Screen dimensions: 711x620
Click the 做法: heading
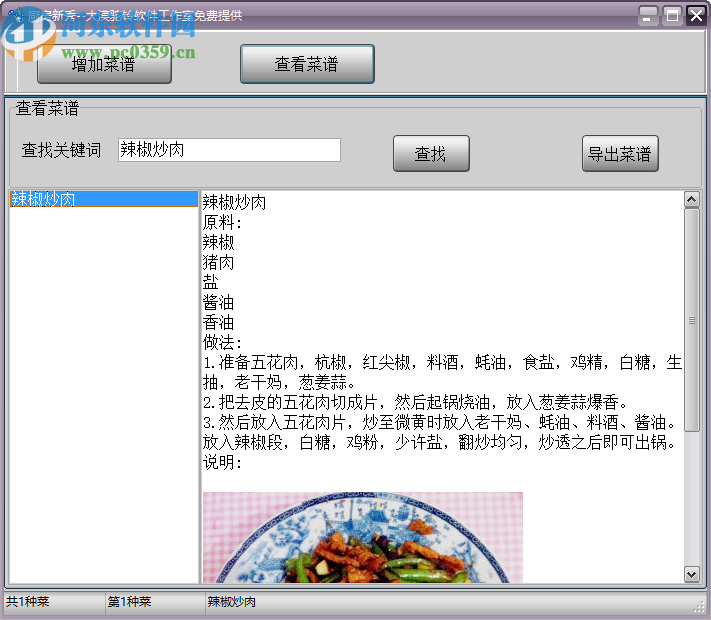click(x=222, y=342)
